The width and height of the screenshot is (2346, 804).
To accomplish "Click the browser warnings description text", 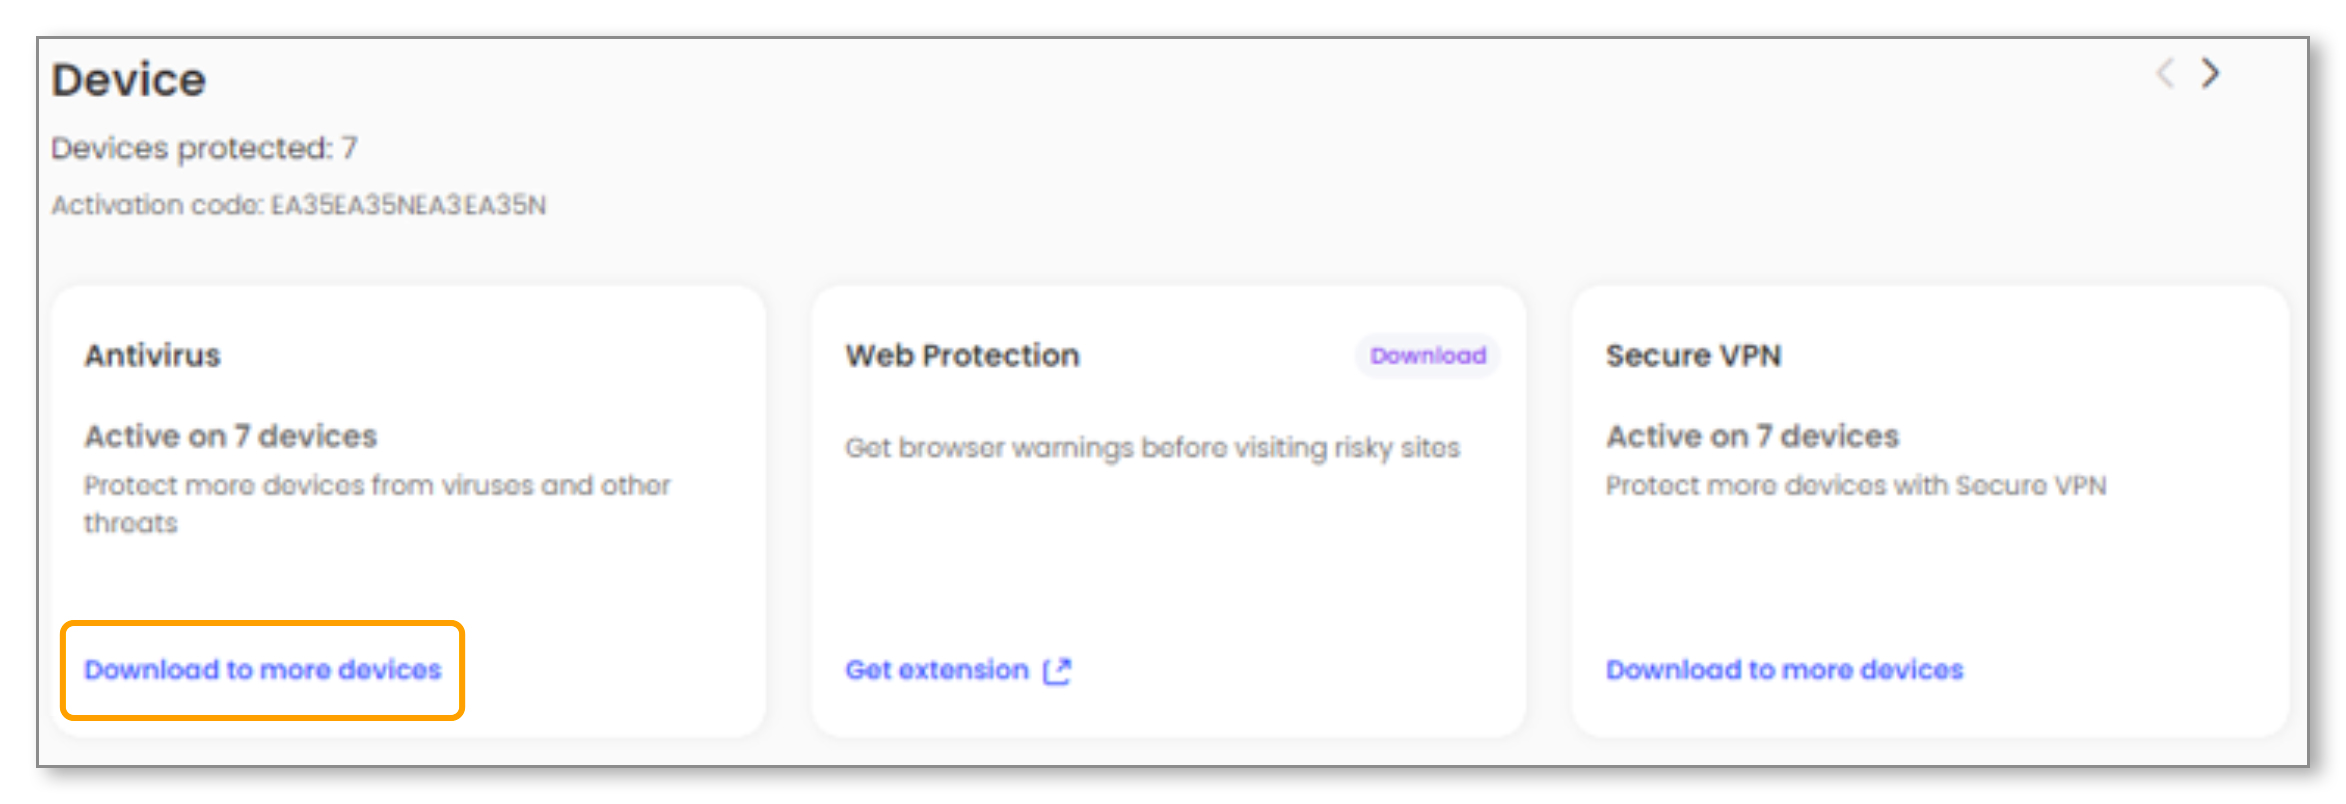I will (1152, 448).
